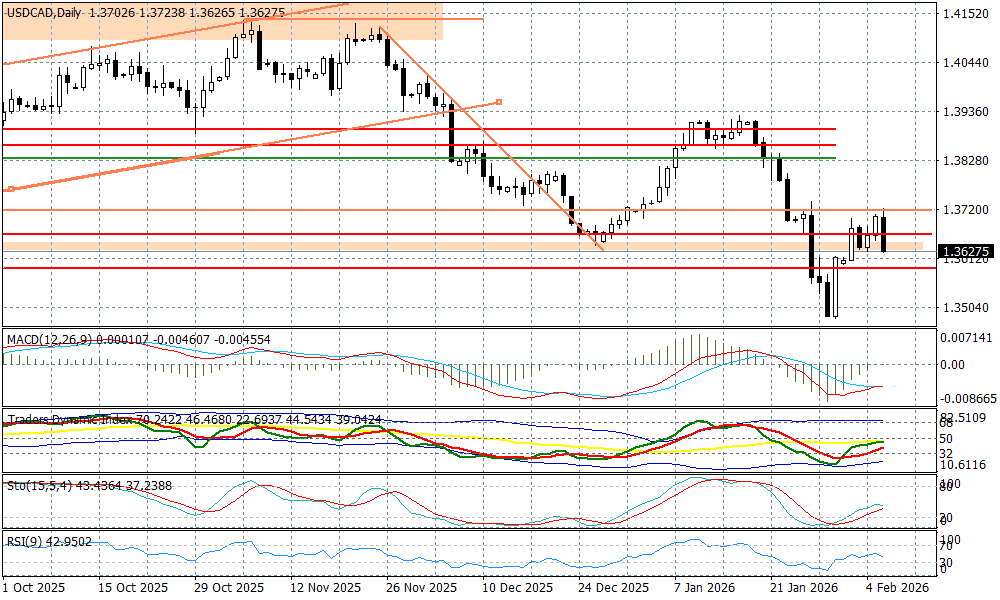The image size is (1000, 600).
Task: Select the lower channel line's left anchor handle
Action: [x=10, y=188]
